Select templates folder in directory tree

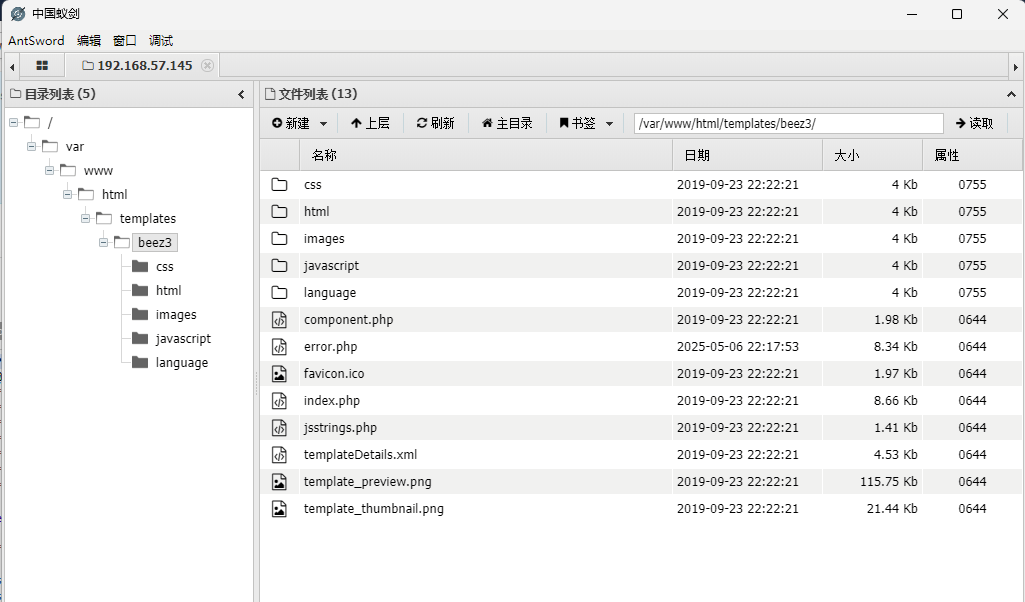[x=148, y=218]
